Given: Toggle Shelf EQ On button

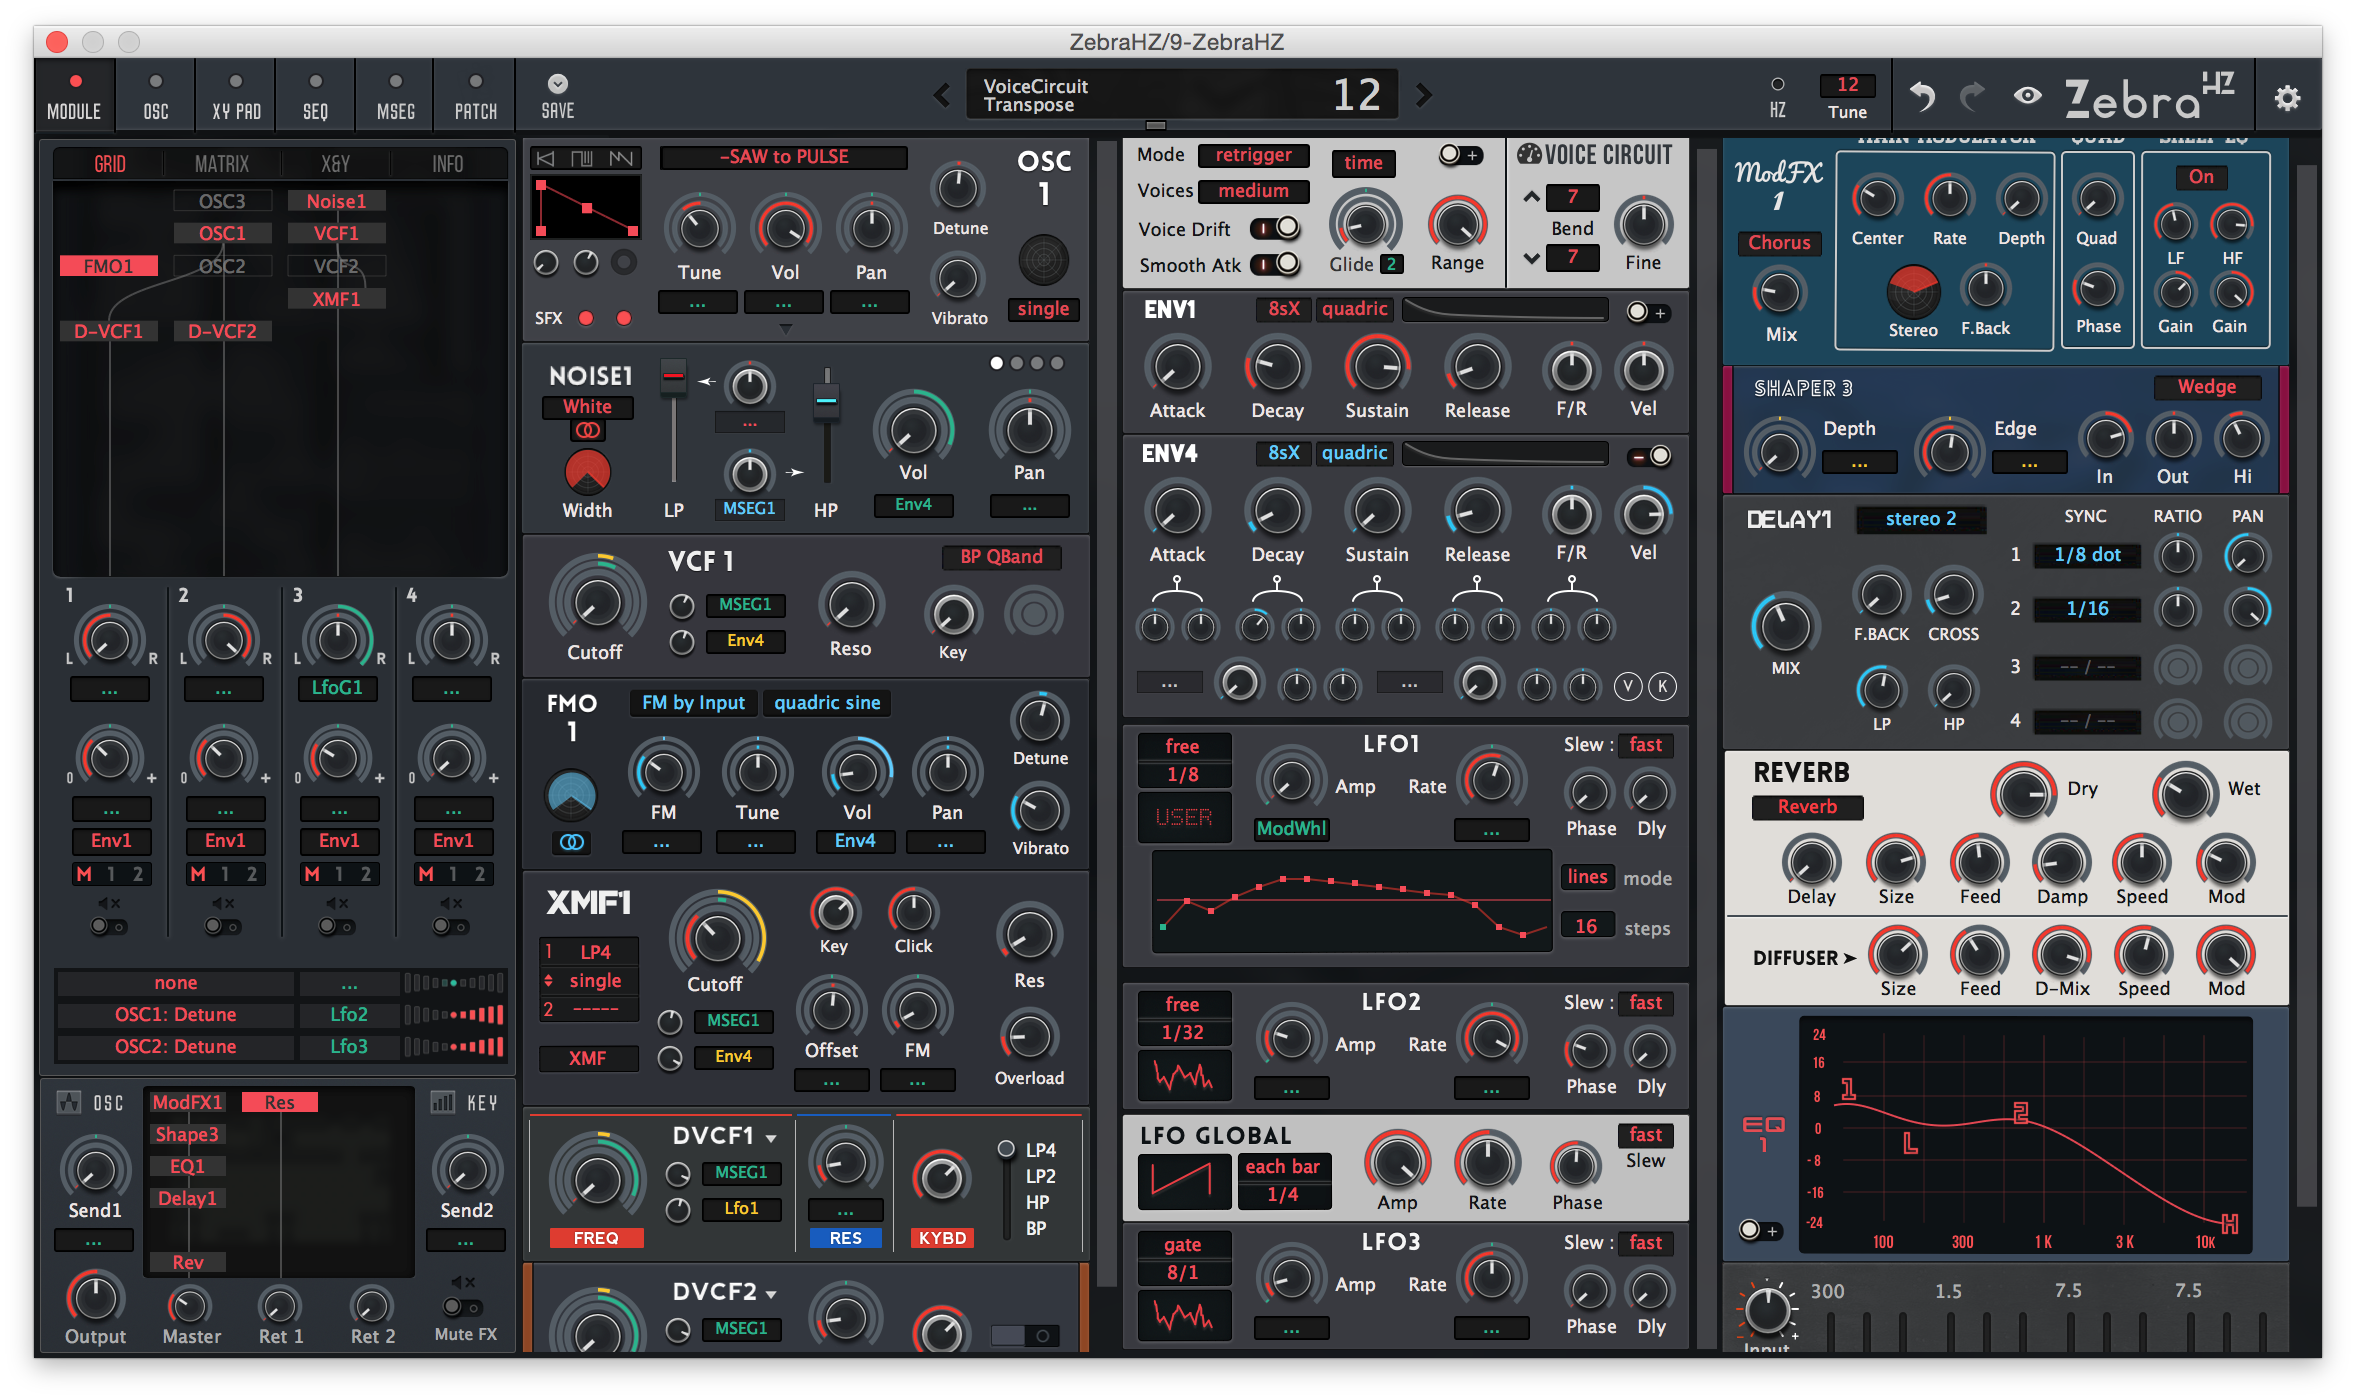Looking at the screenshot, I should (x=2201, y=177).
